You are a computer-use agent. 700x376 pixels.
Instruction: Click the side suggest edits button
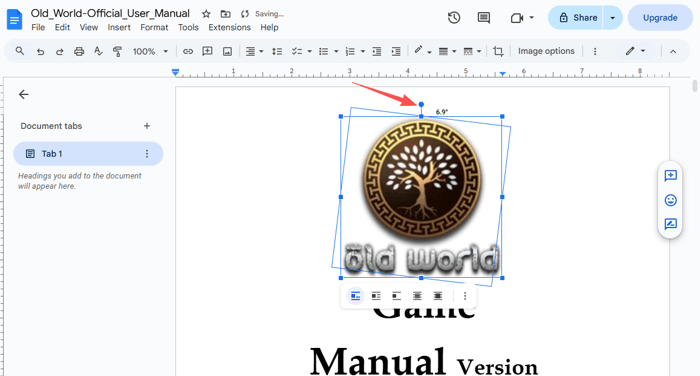671,224
